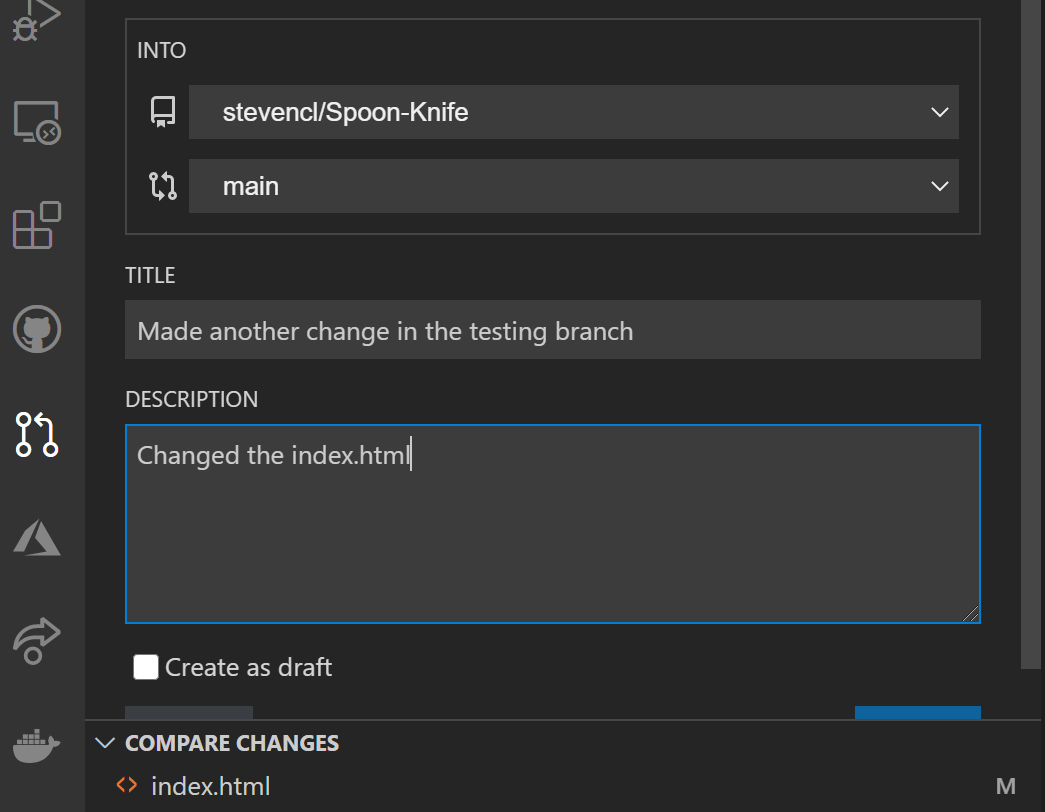This screenshot has width=1045, height=812.
Task: Click the INTO section label
Action: (161, 51)
